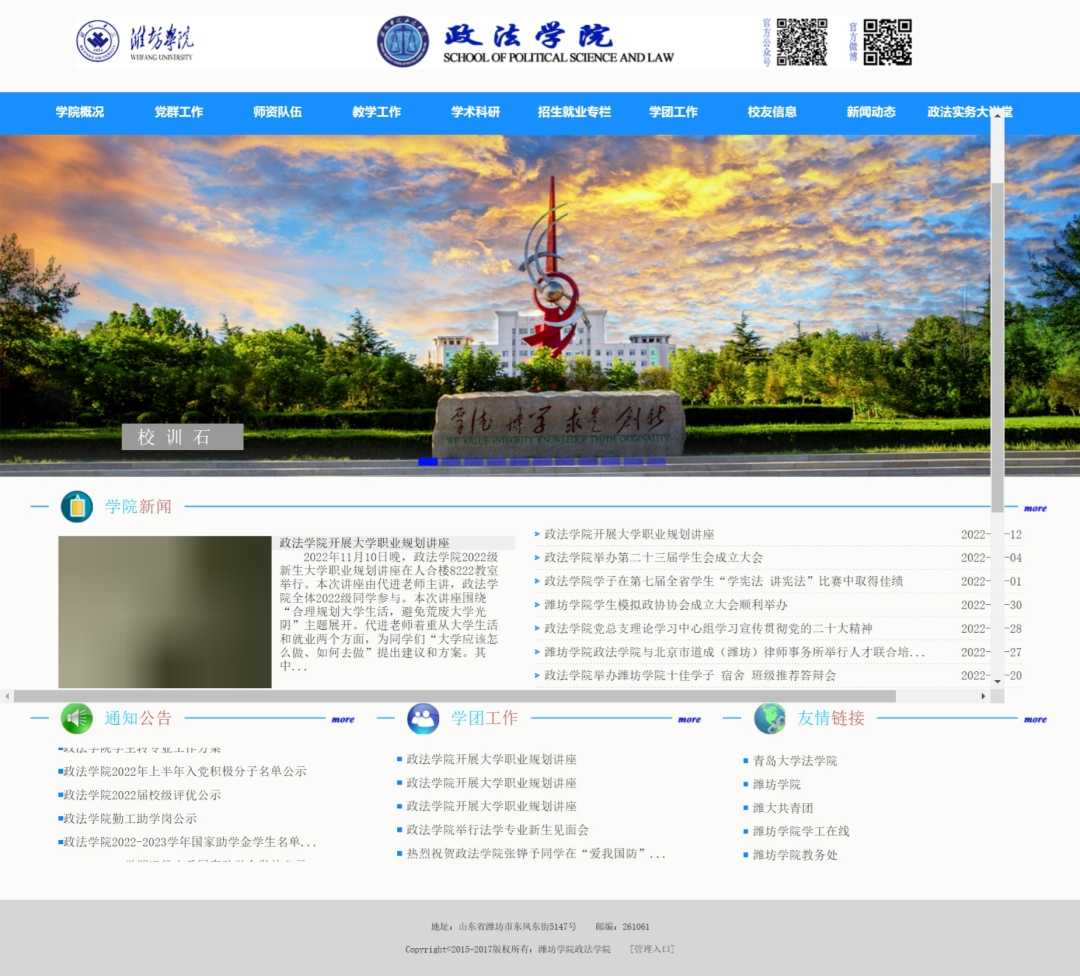Click the 学院新闻 section icon
Screen dimensions: 1080x976
pyautogui.click(x=77, y=507)
